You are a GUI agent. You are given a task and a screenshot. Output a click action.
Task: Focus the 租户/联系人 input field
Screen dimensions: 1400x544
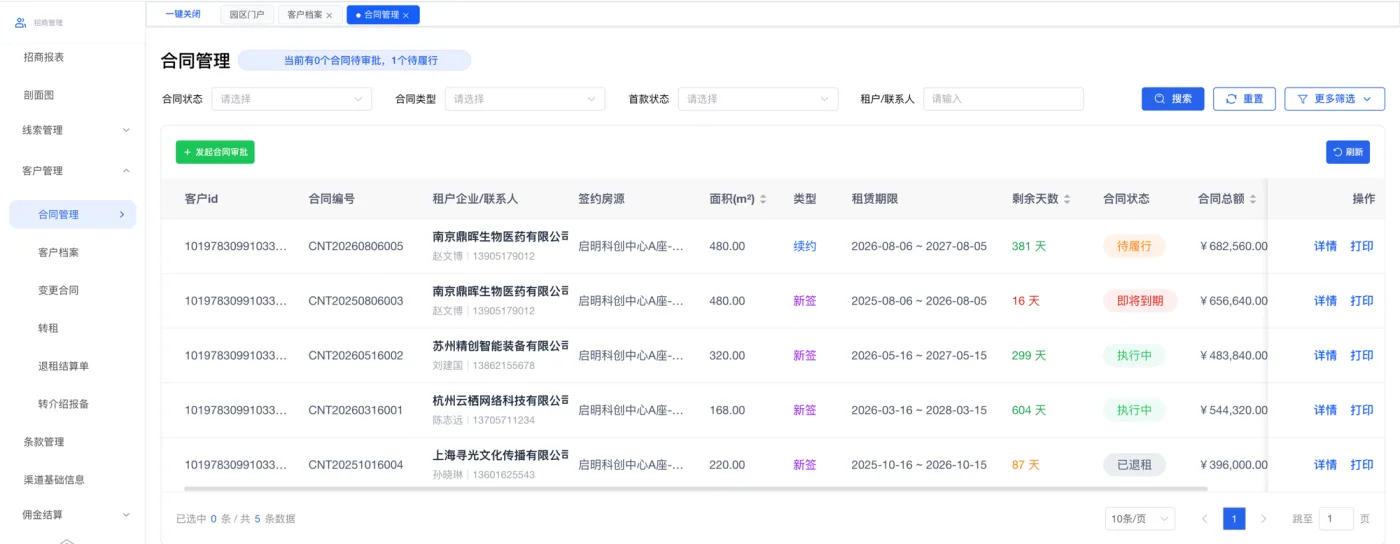tap(1003, 99)
